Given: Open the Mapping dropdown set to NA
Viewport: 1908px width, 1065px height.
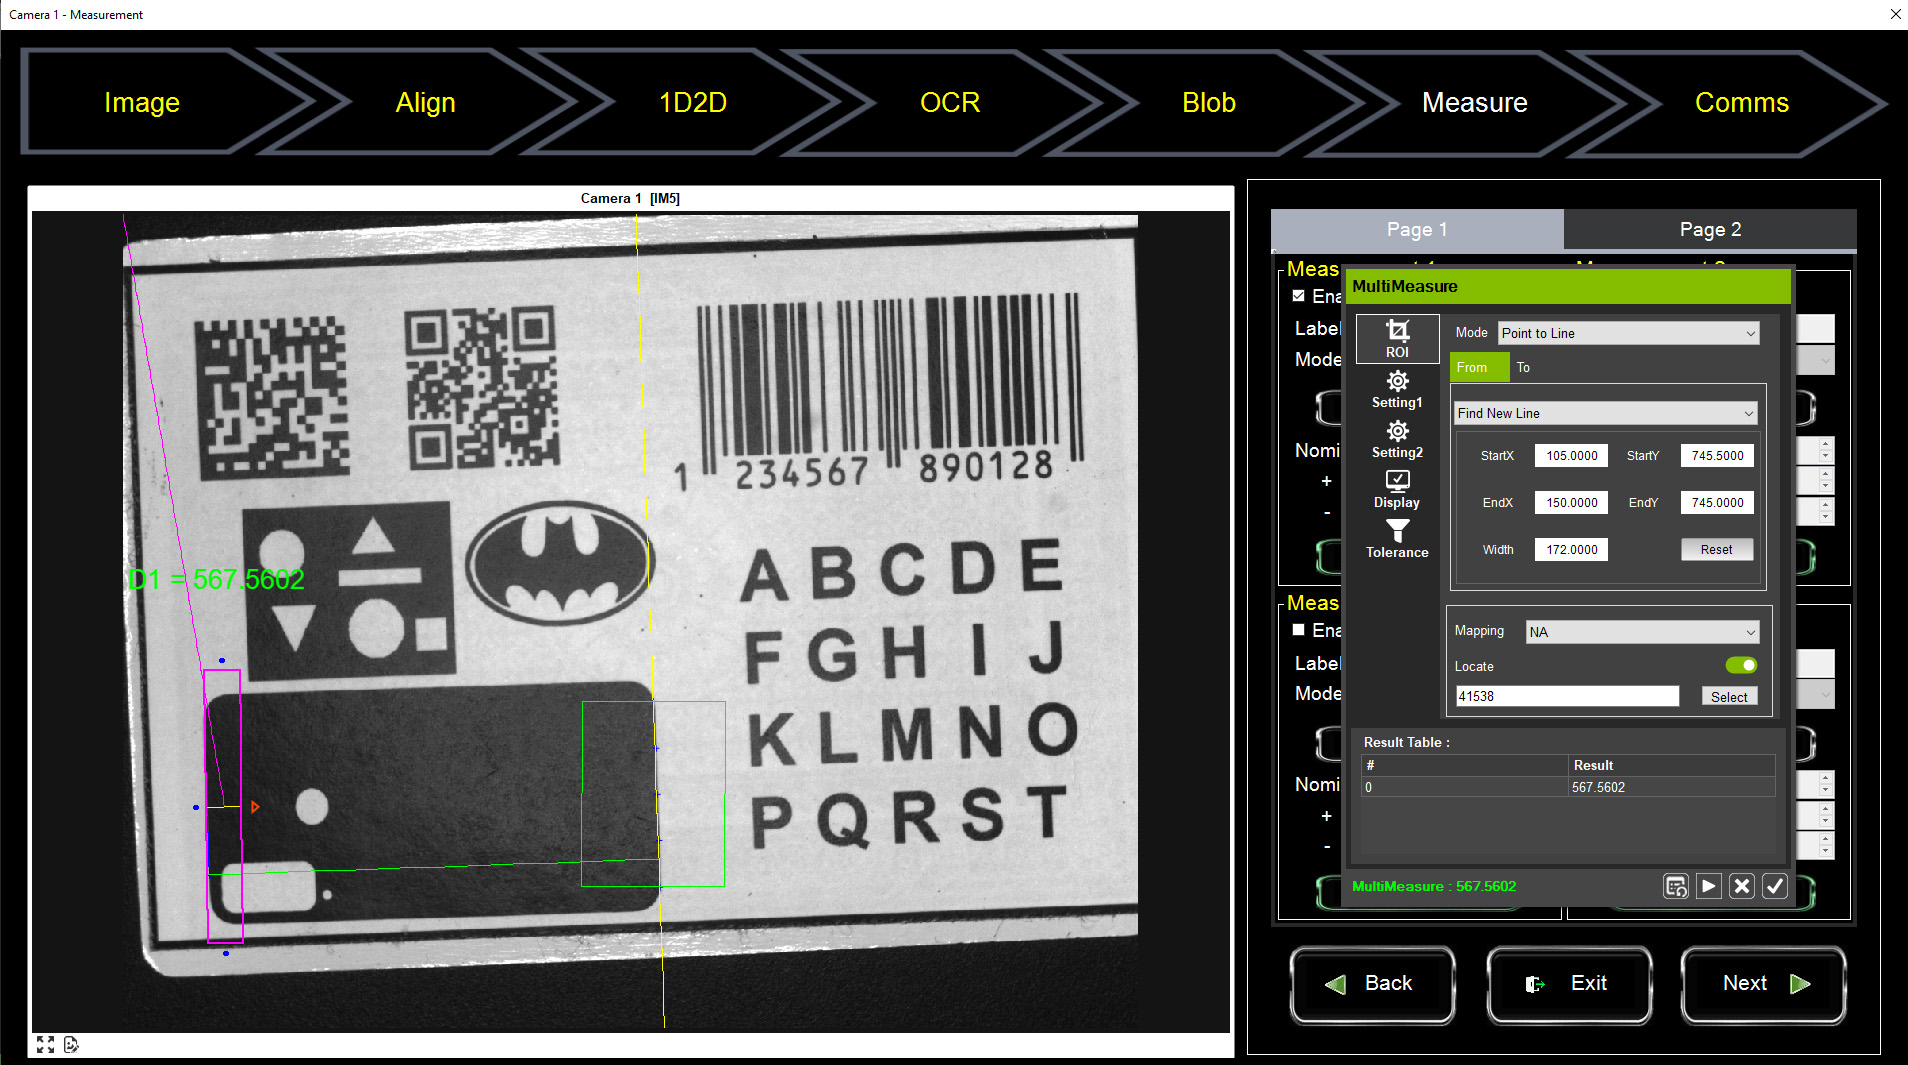Looking at the screenshot, I should (1641, 632).
